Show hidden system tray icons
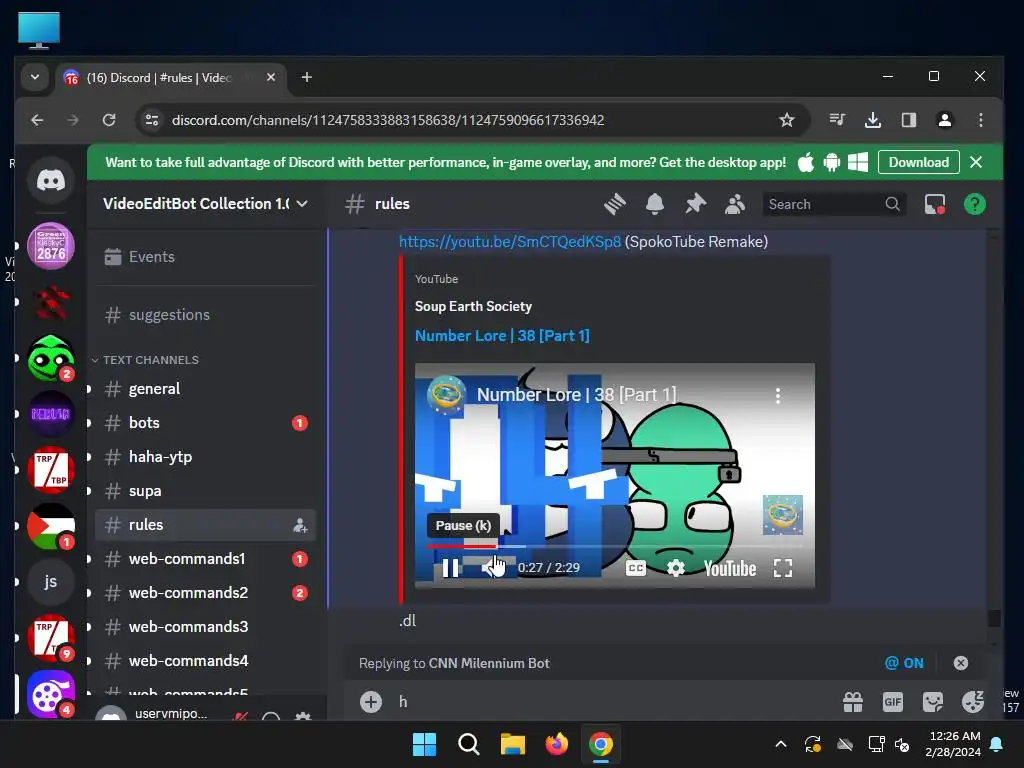This screenshot has height=768, width=1024. click(x=780, y=744)
